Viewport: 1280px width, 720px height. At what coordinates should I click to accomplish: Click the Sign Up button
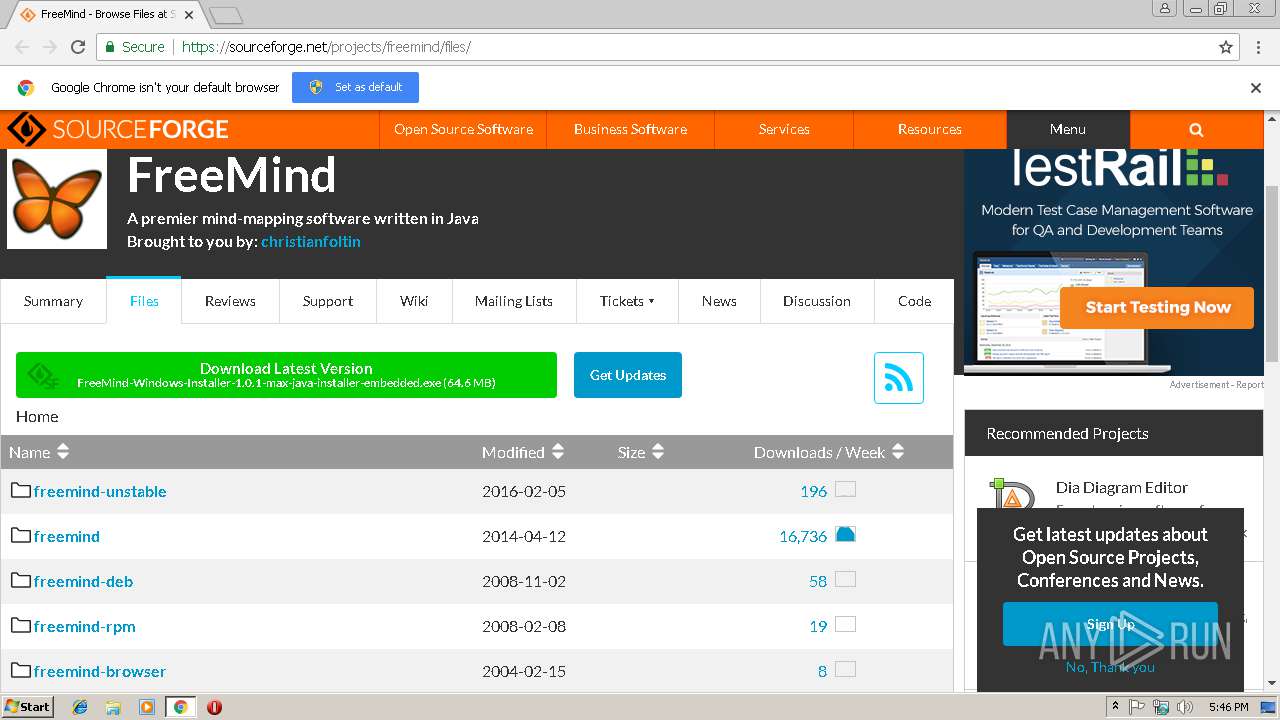pyautogui.click(x=1110, y=624)
